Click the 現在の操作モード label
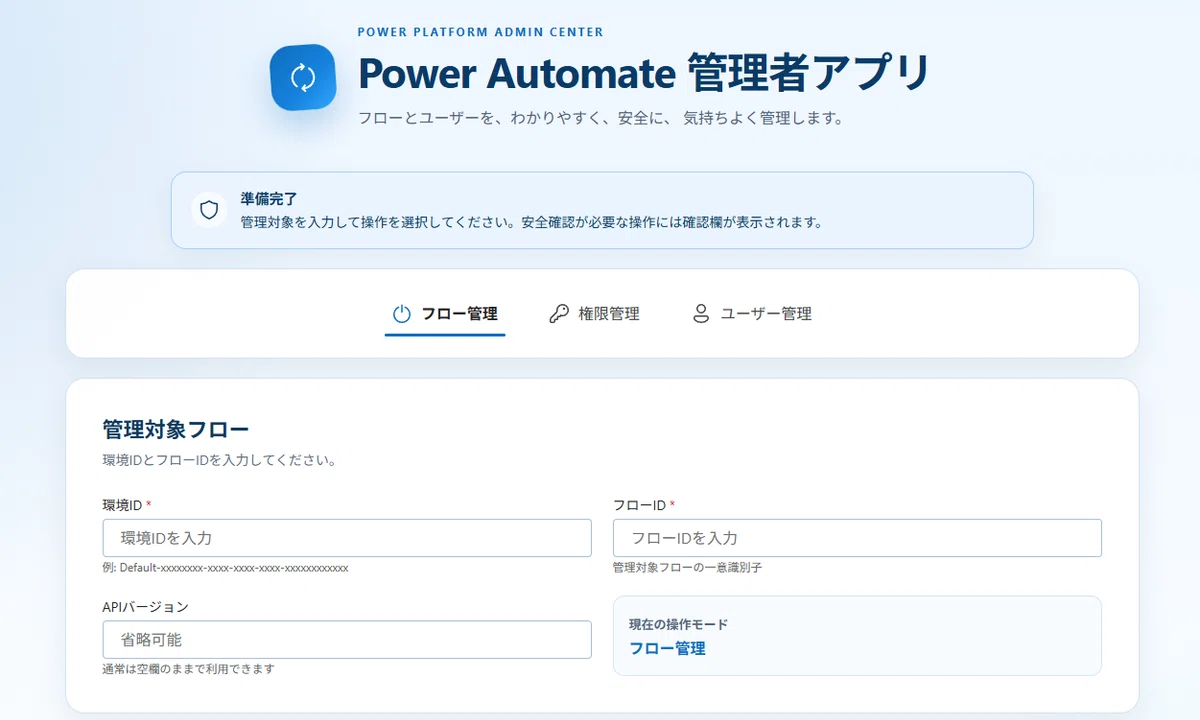 678,624
